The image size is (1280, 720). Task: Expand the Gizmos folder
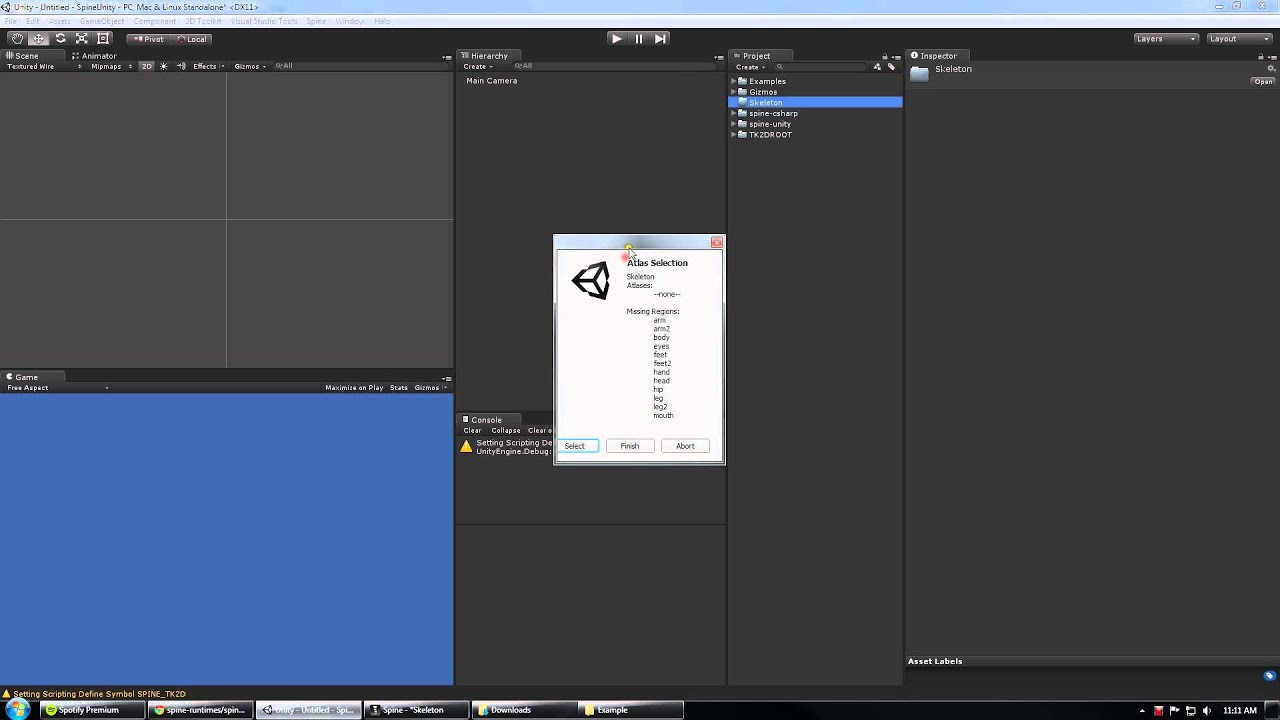(734, 92)
